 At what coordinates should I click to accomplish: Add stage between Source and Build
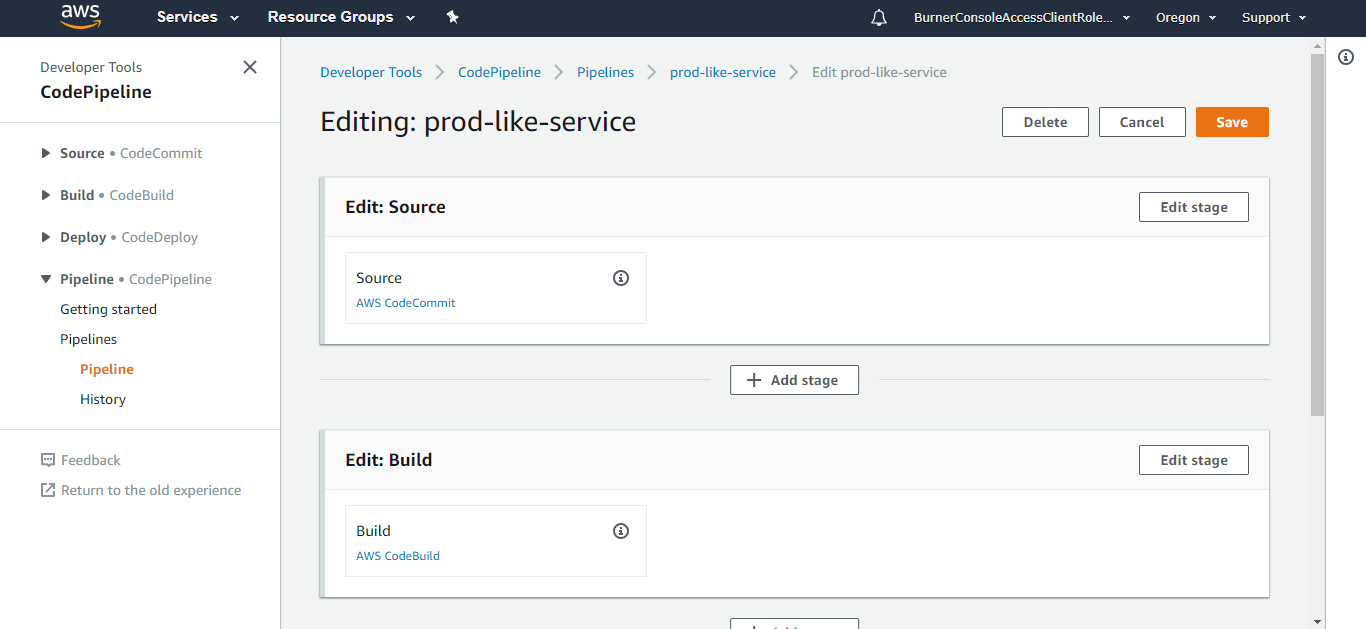(794, 380)
